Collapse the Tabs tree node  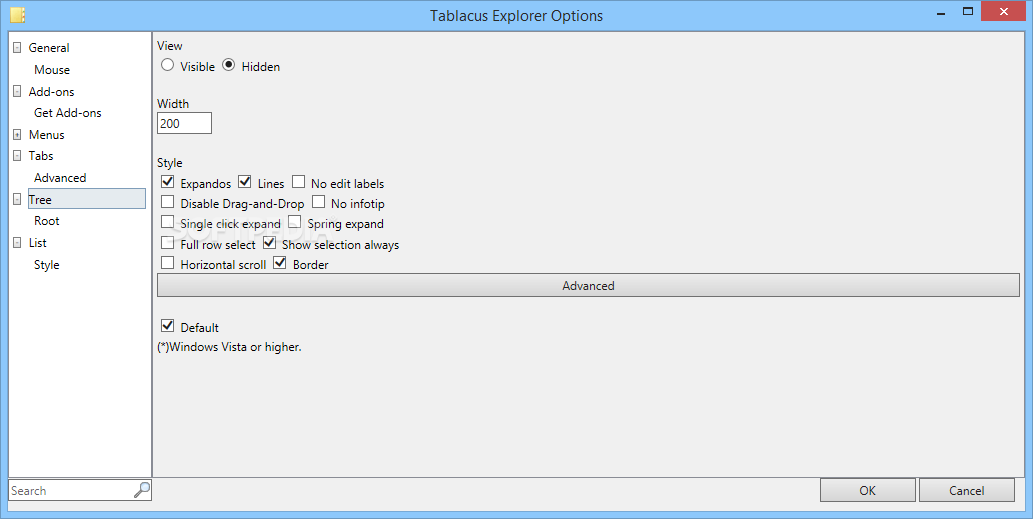pyautogui.click(x=17, y=156)
